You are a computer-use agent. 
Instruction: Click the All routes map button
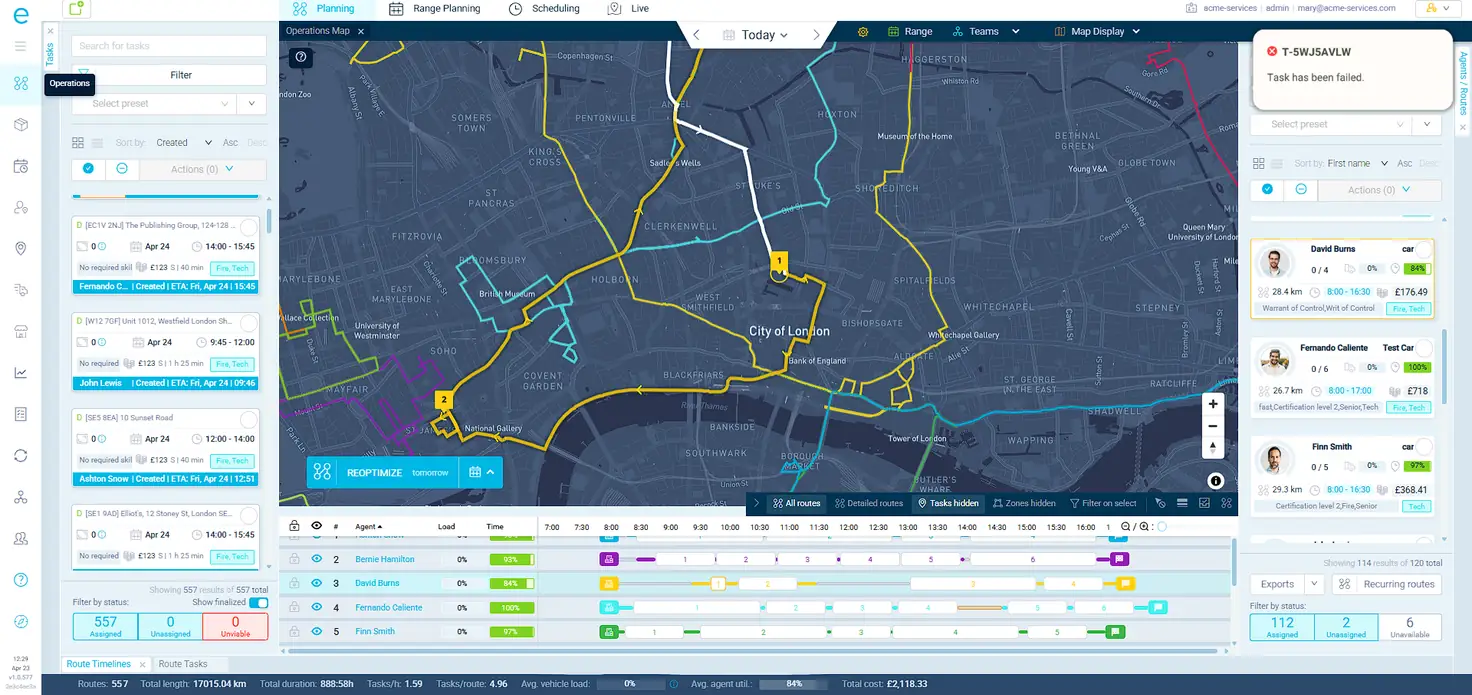pos(797,503)
